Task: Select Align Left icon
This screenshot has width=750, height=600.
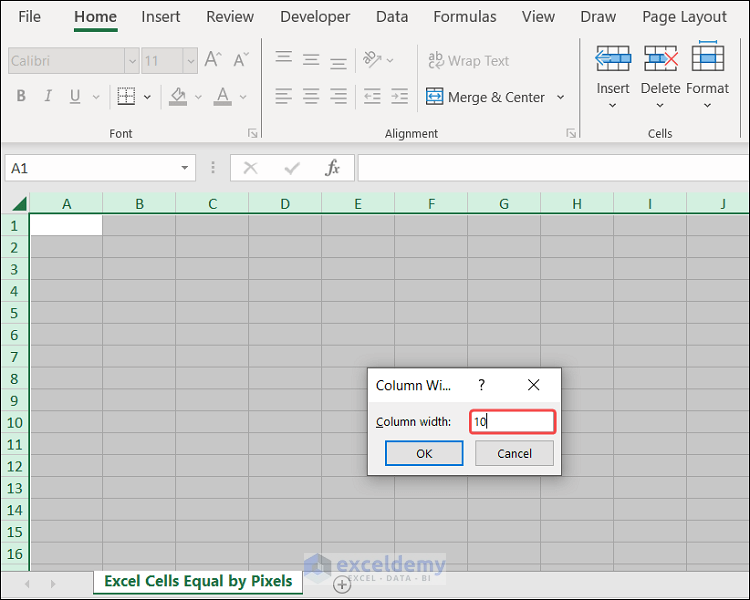Action: tap(284, 96)
